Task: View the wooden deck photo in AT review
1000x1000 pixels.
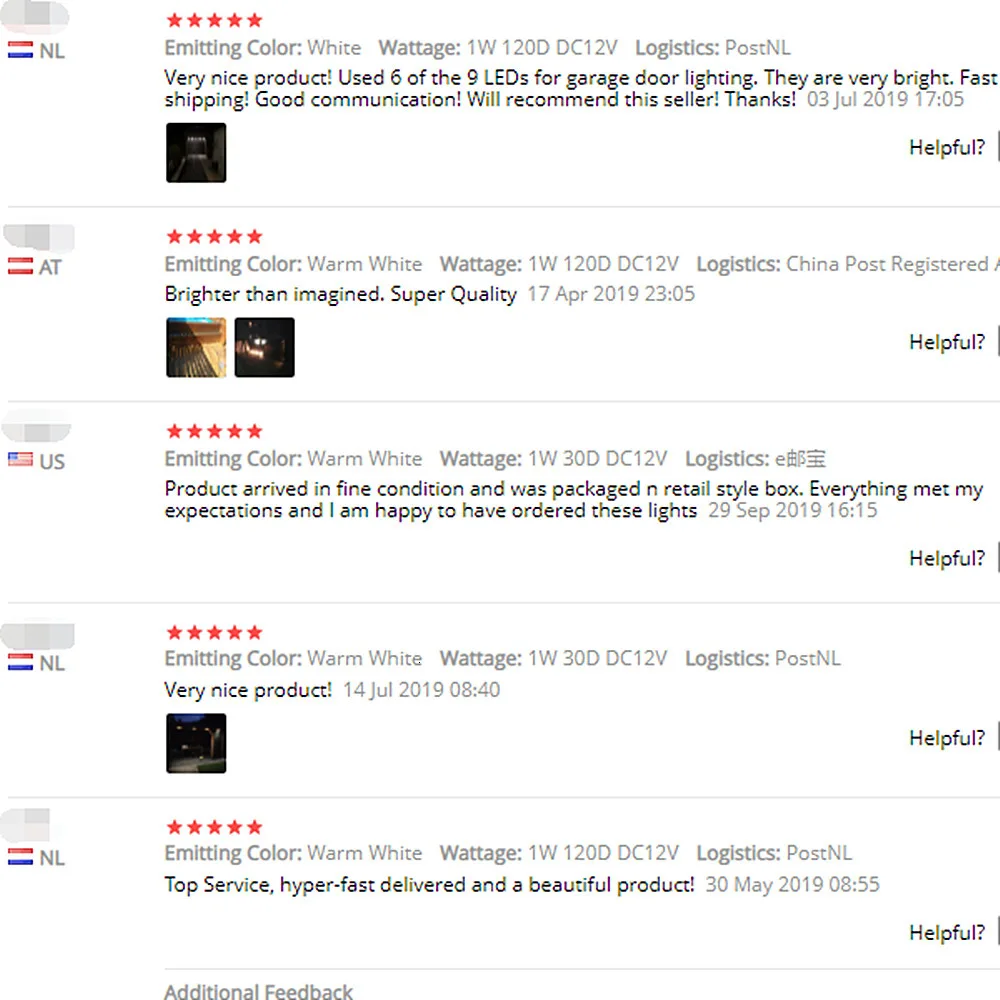Action: [x=196, y=347]
